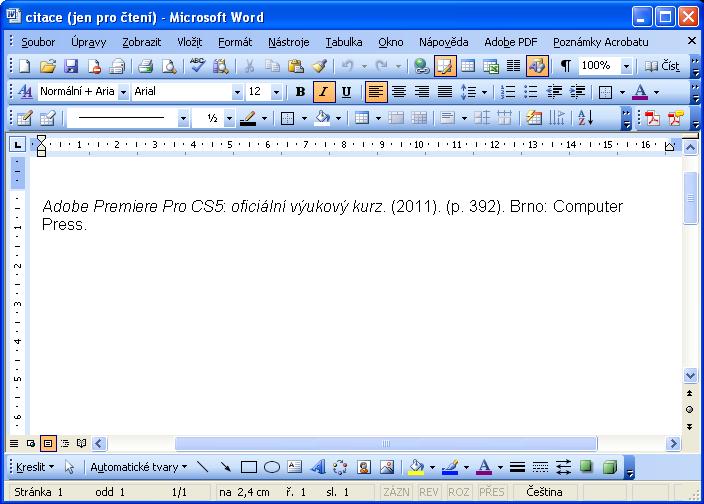This screenshot has height=504, width=704.
Task: Open the line weight dropdown showing ½
Action: [229, 118]
